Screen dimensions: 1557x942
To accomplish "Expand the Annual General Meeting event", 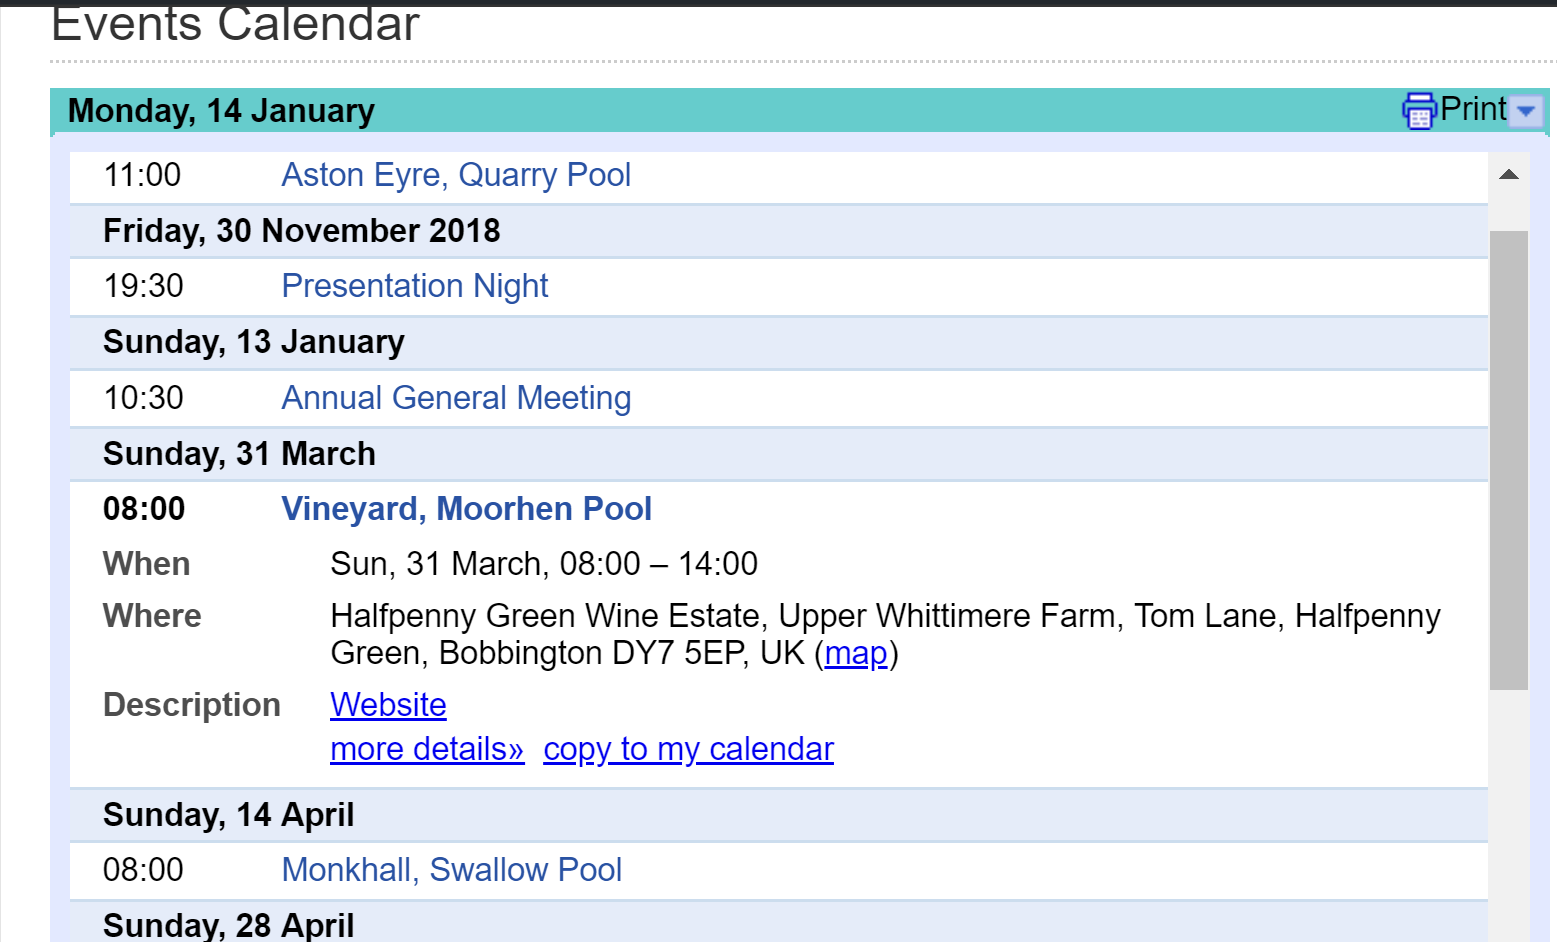I will [x=456, y=398].
